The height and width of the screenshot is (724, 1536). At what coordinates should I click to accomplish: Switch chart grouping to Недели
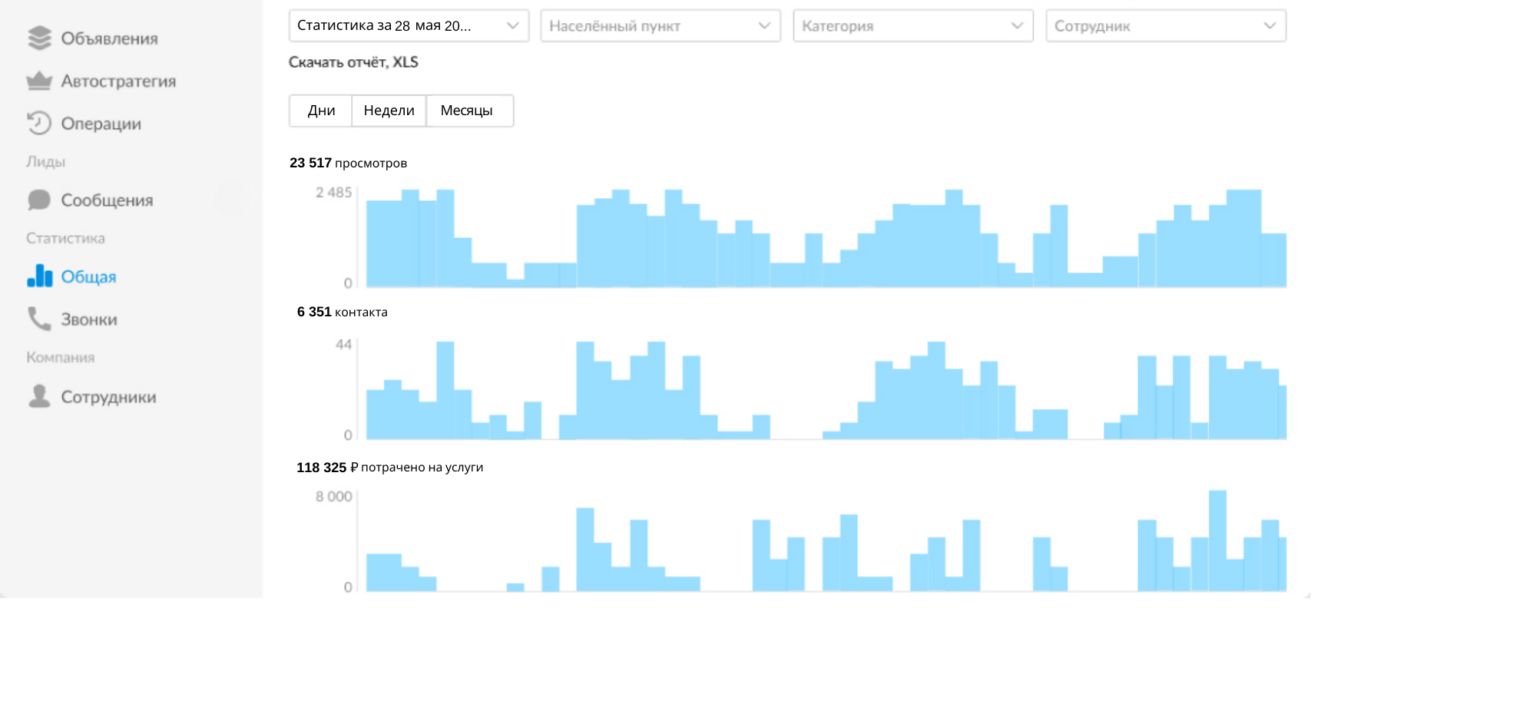(x=389, y=111)
